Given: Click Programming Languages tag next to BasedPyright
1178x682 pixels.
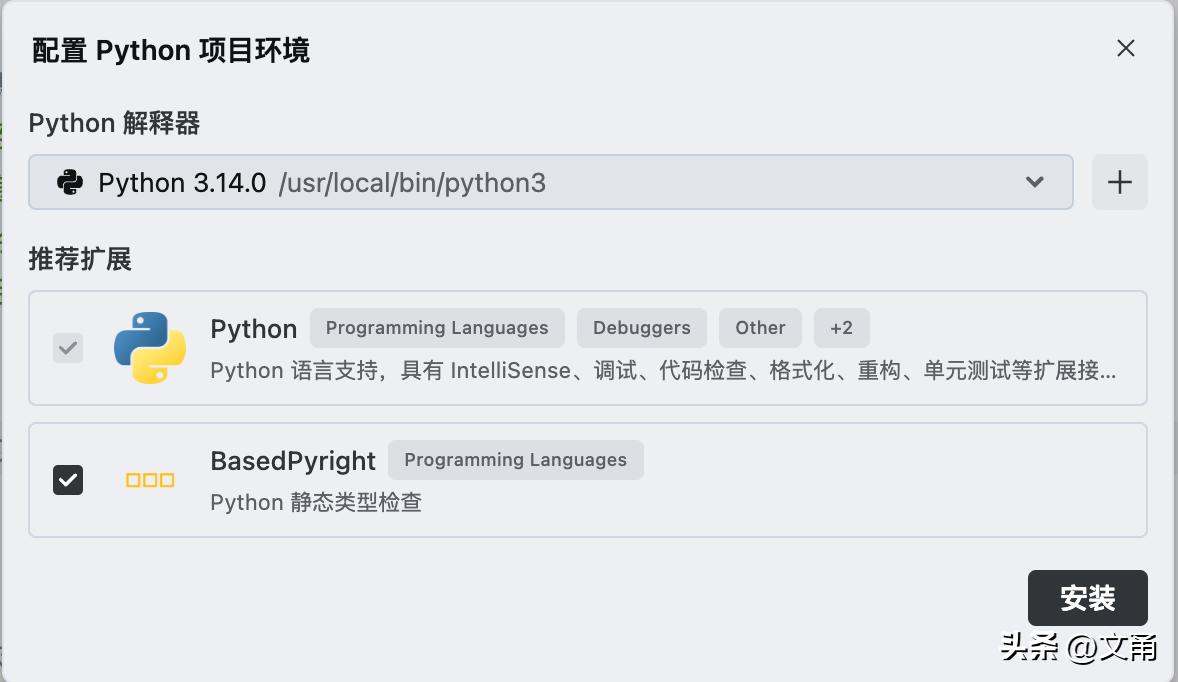Looking at the screenshot, I should coord(515,460).
